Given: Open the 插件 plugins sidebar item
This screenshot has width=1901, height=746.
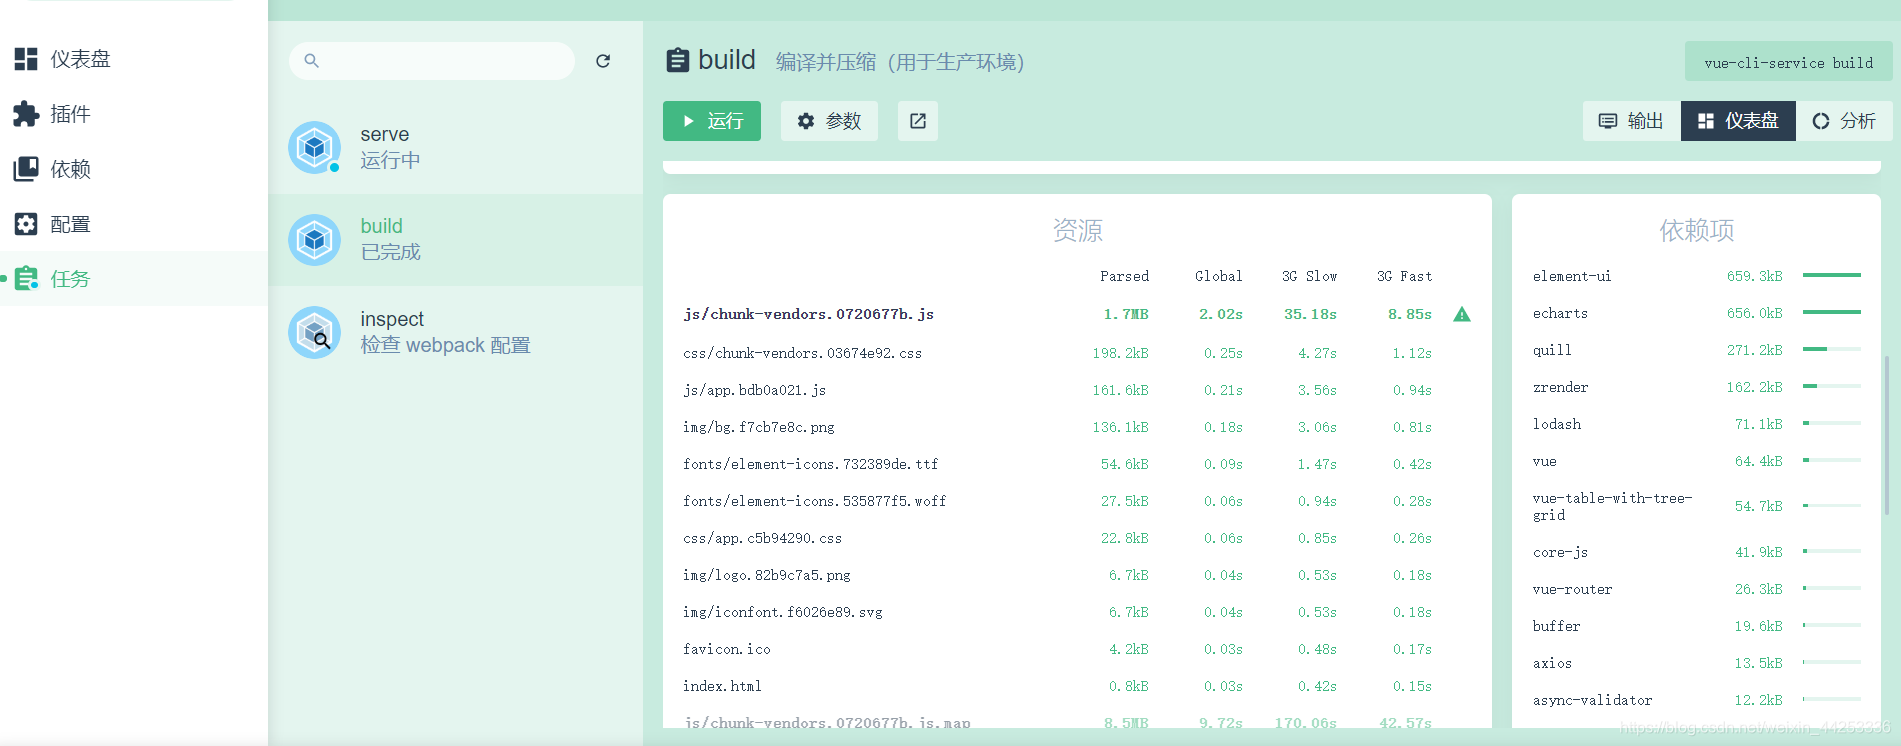Looking at the screenshot, I should click(134, 114).
